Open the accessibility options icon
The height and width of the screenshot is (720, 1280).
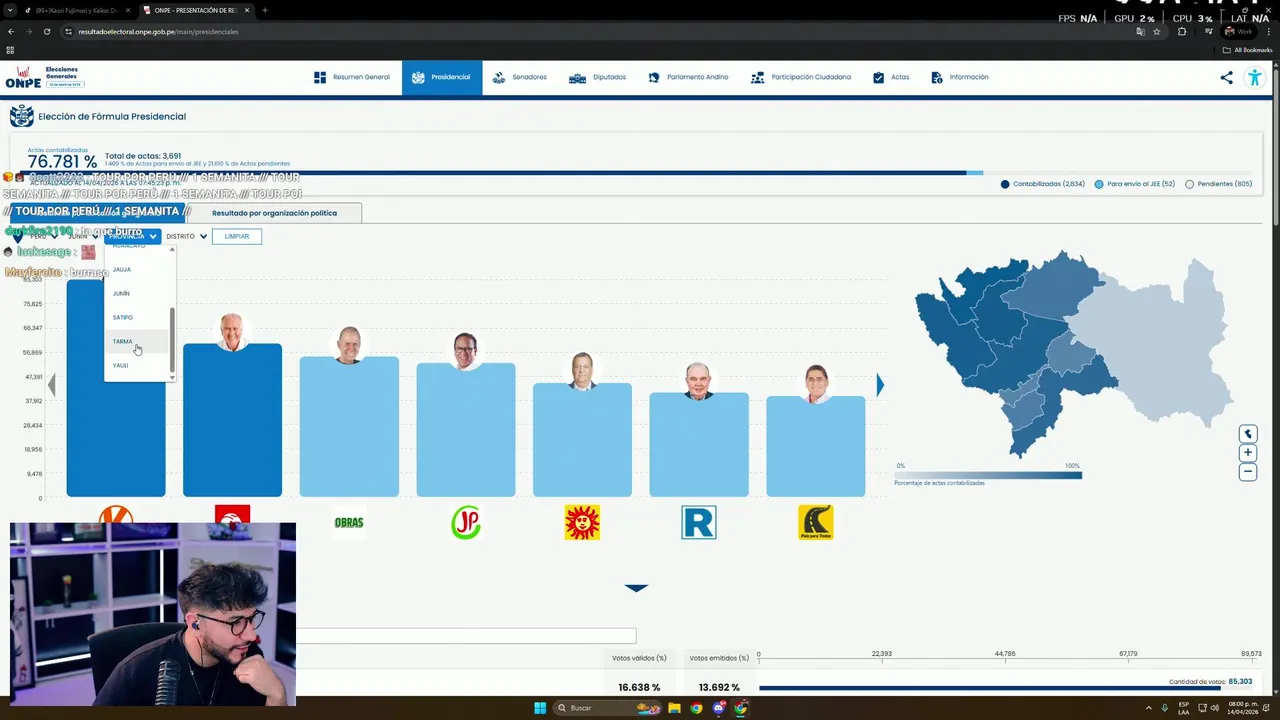(1254, 77)
